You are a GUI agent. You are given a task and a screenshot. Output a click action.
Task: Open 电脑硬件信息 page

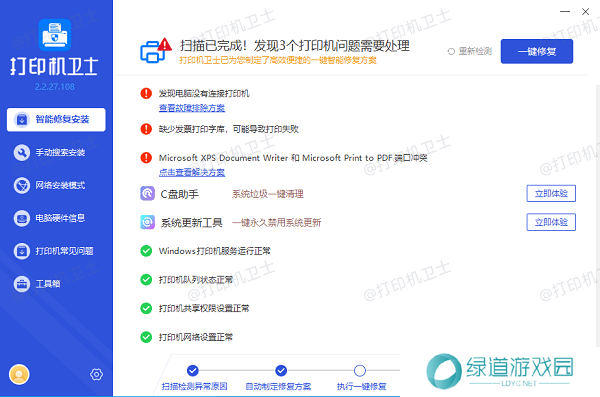pos(56,218)
